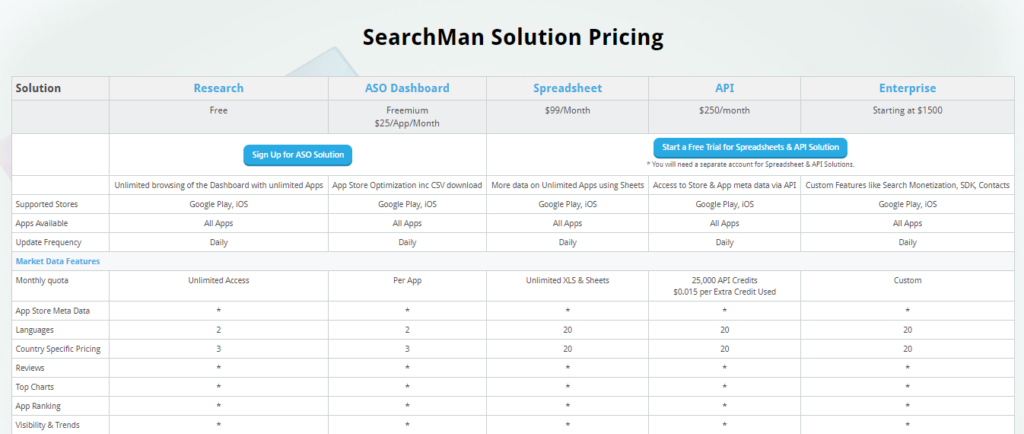Select the Solution column header
The image size is (1024, 434).
click(x=39, y=88)
